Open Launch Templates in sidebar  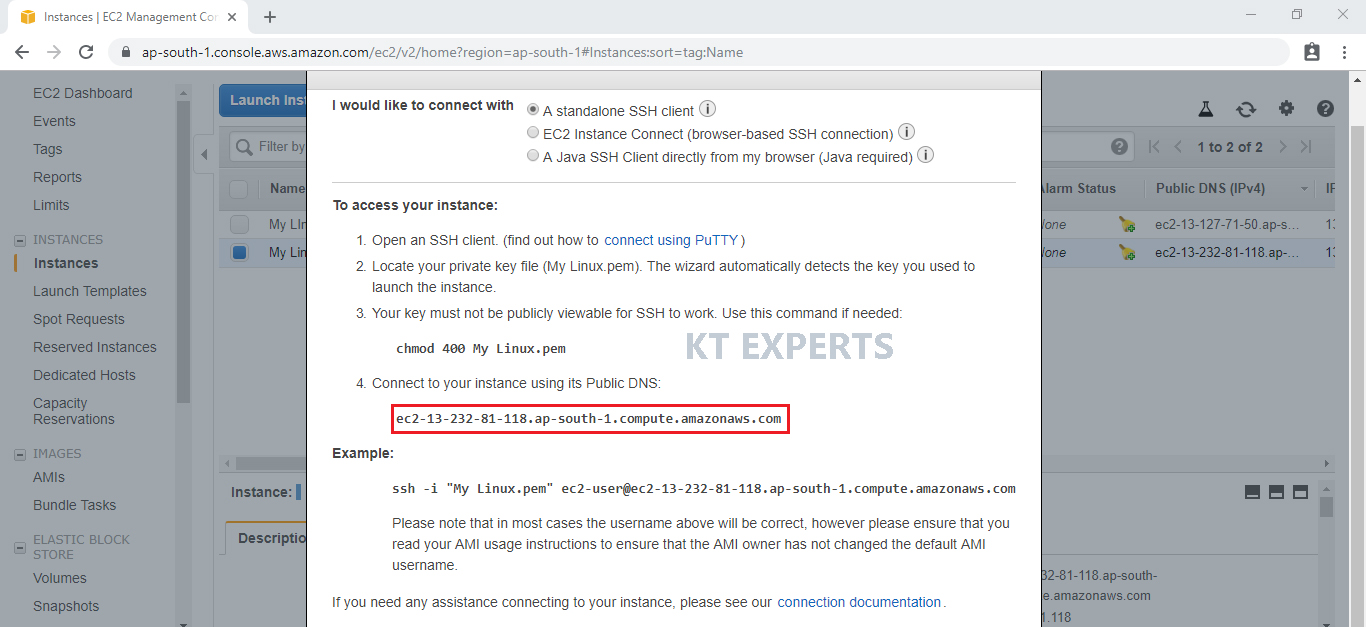tap(90, 291)
